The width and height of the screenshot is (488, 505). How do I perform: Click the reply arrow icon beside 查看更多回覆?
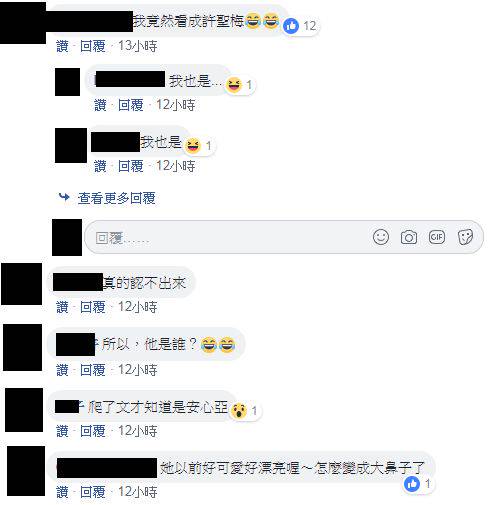point(64,197)
